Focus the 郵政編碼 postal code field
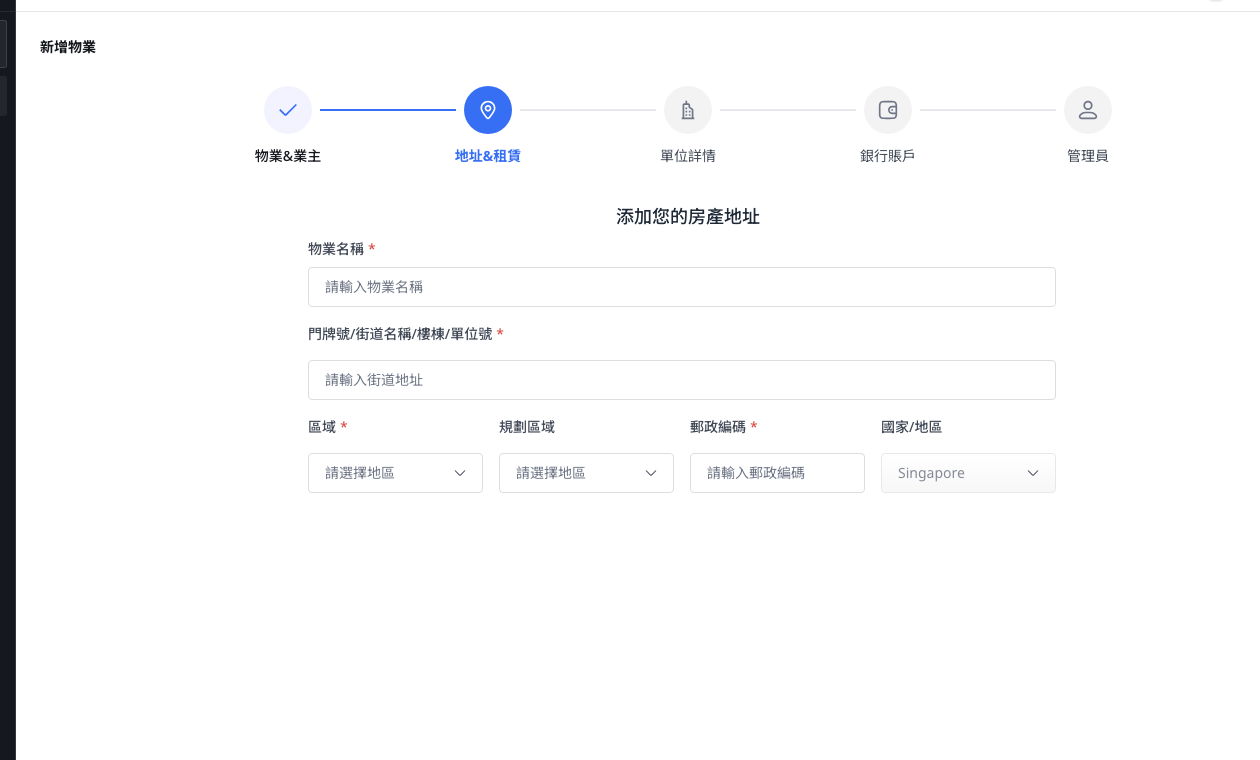 [777, 473]
